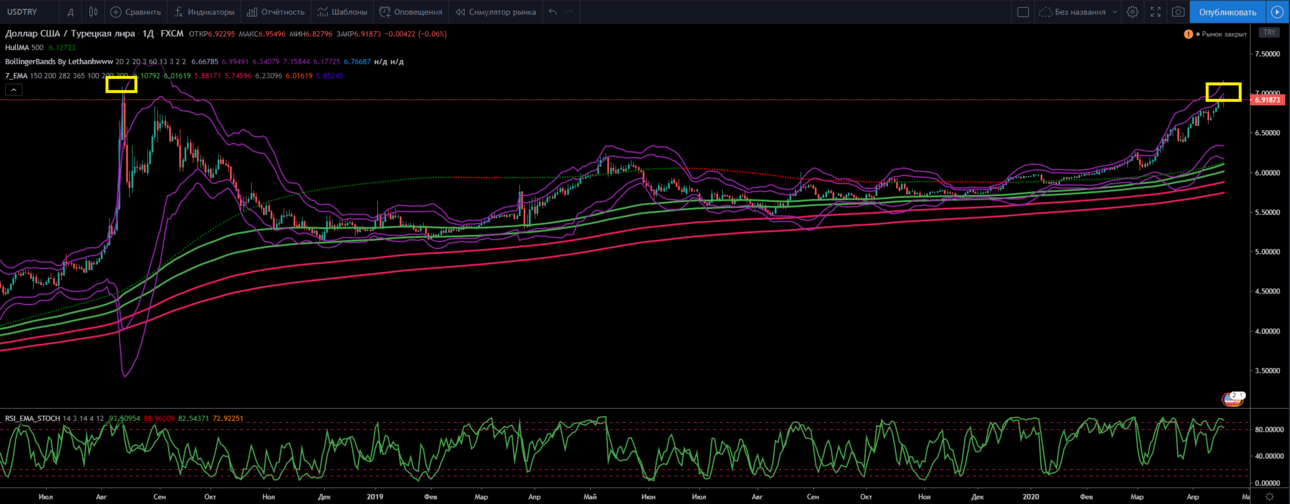
Task: Click the TRY currency label on price scale
Action: pos(1270,33)
